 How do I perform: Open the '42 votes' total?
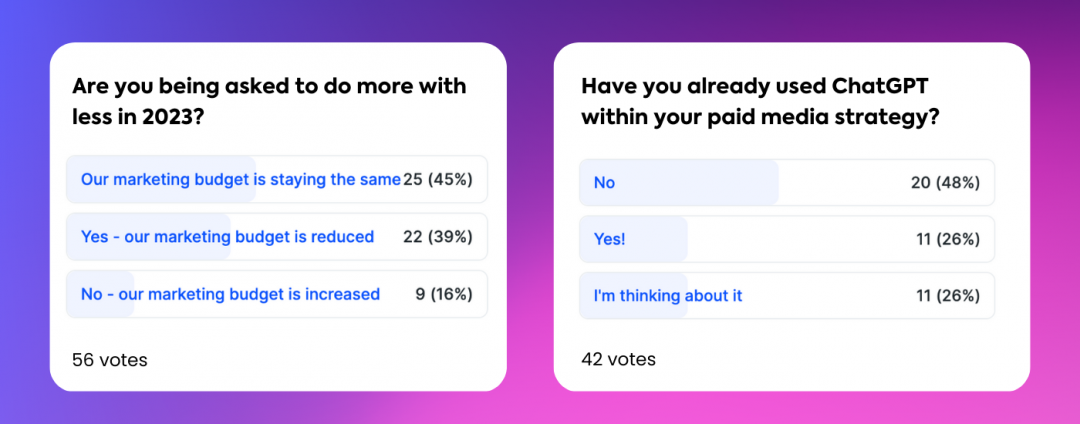pos(619,359)
